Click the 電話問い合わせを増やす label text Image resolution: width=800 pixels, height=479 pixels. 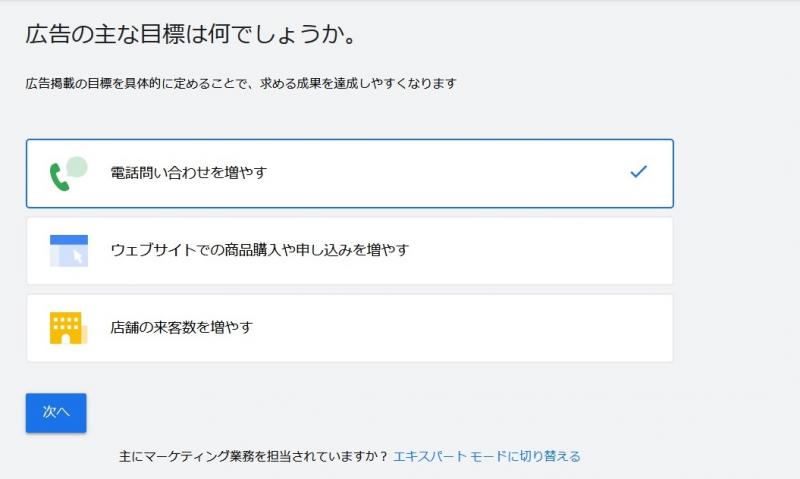click(189, 173)
